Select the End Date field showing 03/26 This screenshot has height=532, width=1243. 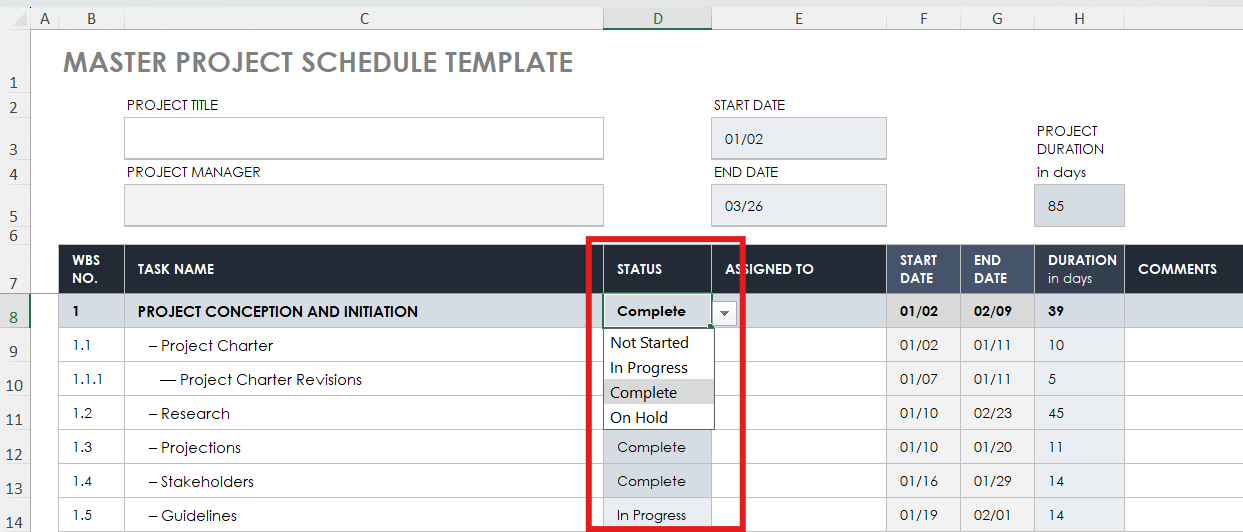tap(798, 205)
